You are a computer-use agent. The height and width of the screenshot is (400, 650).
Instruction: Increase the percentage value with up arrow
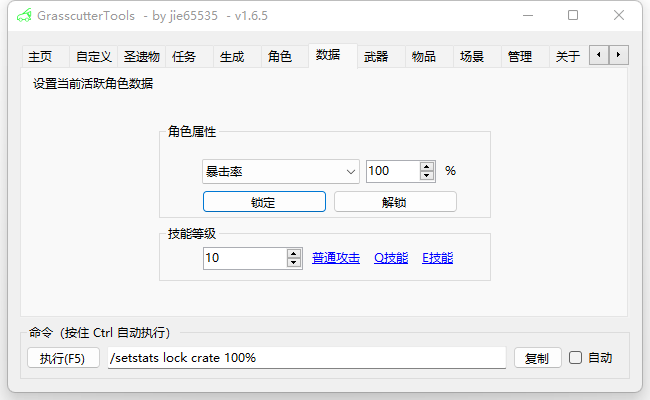click(x=427, y=167)
